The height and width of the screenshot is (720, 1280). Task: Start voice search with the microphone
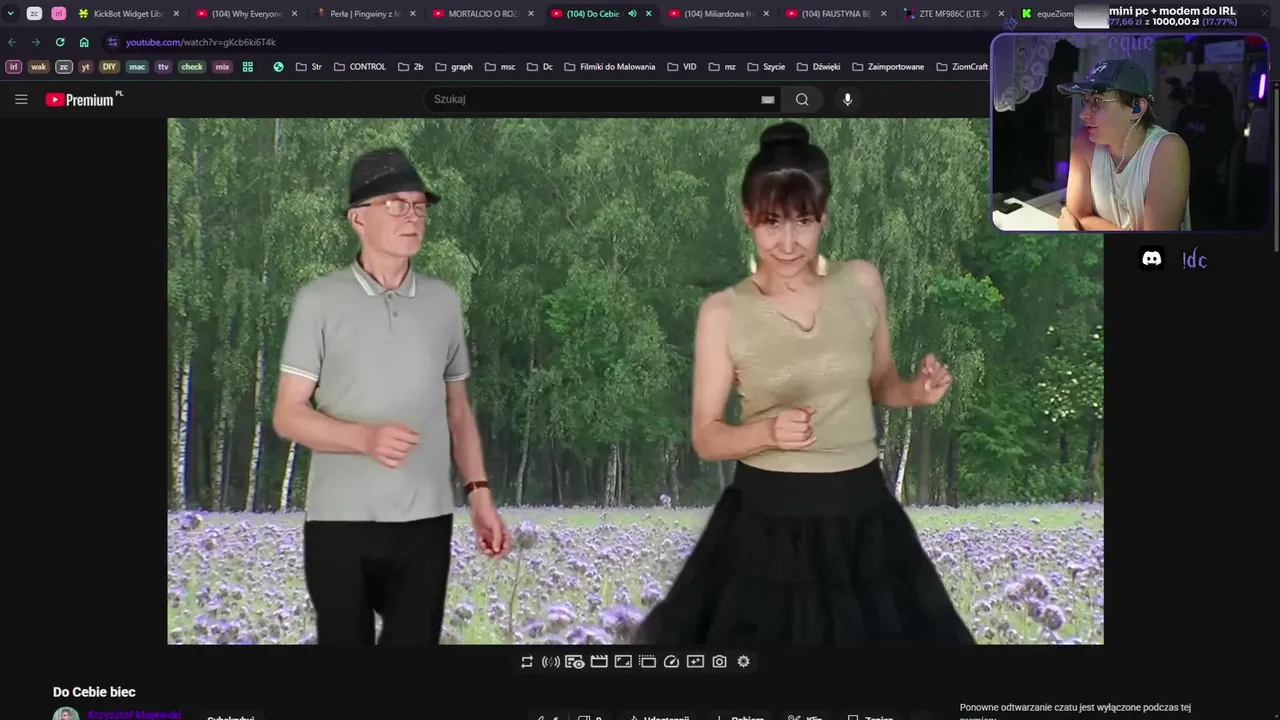[x=848, y=99]
